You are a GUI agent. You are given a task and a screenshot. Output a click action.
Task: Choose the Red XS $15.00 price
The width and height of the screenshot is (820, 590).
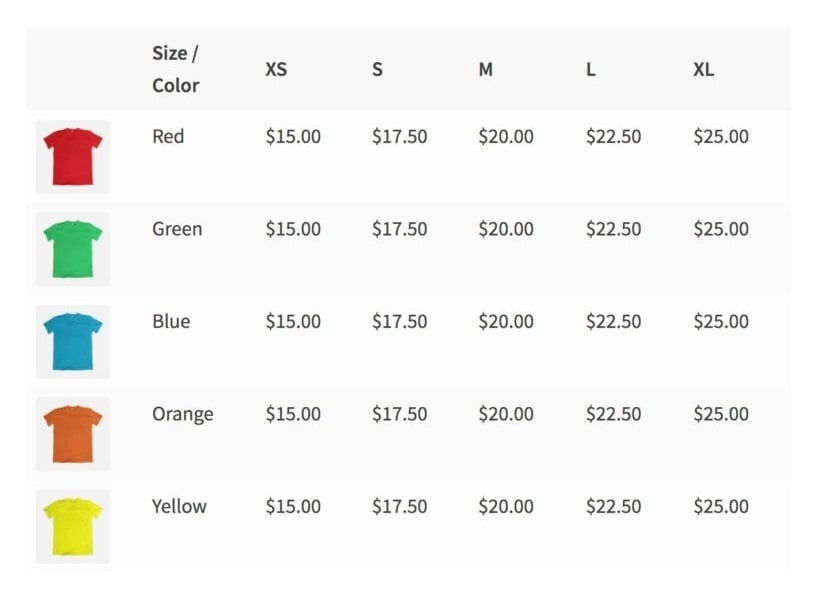293,137
